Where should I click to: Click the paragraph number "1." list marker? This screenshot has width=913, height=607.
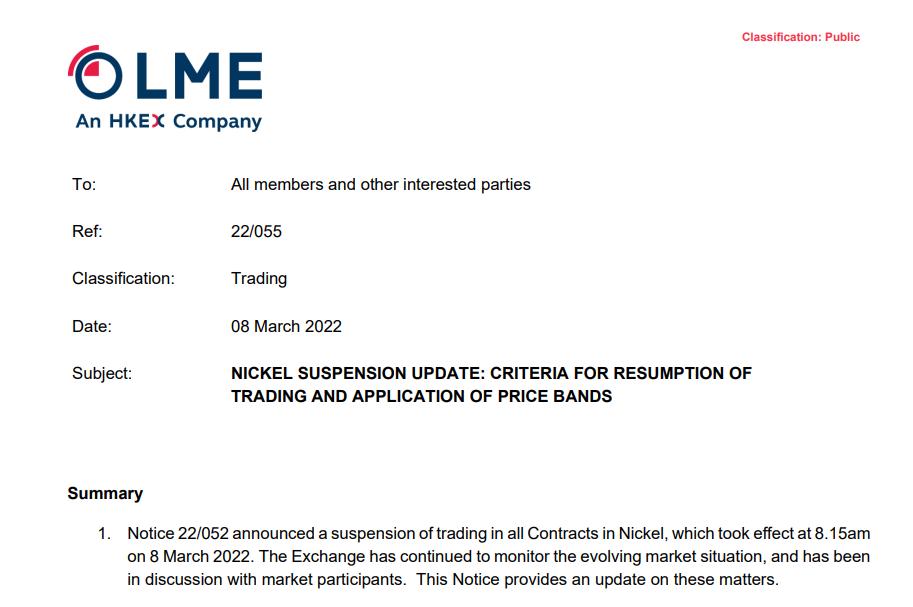point(104,534)
